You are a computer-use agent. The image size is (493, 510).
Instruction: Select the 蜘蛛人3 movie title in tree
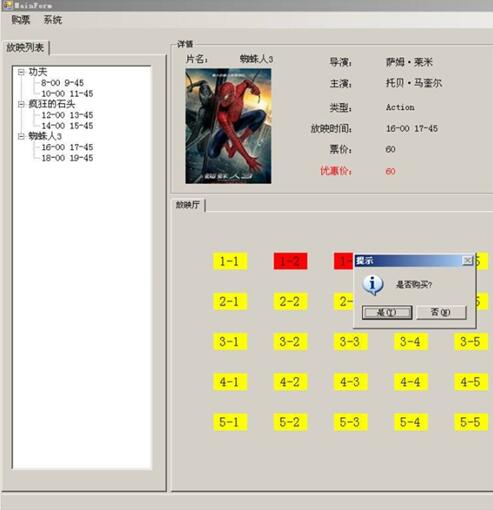pos(45,136)
